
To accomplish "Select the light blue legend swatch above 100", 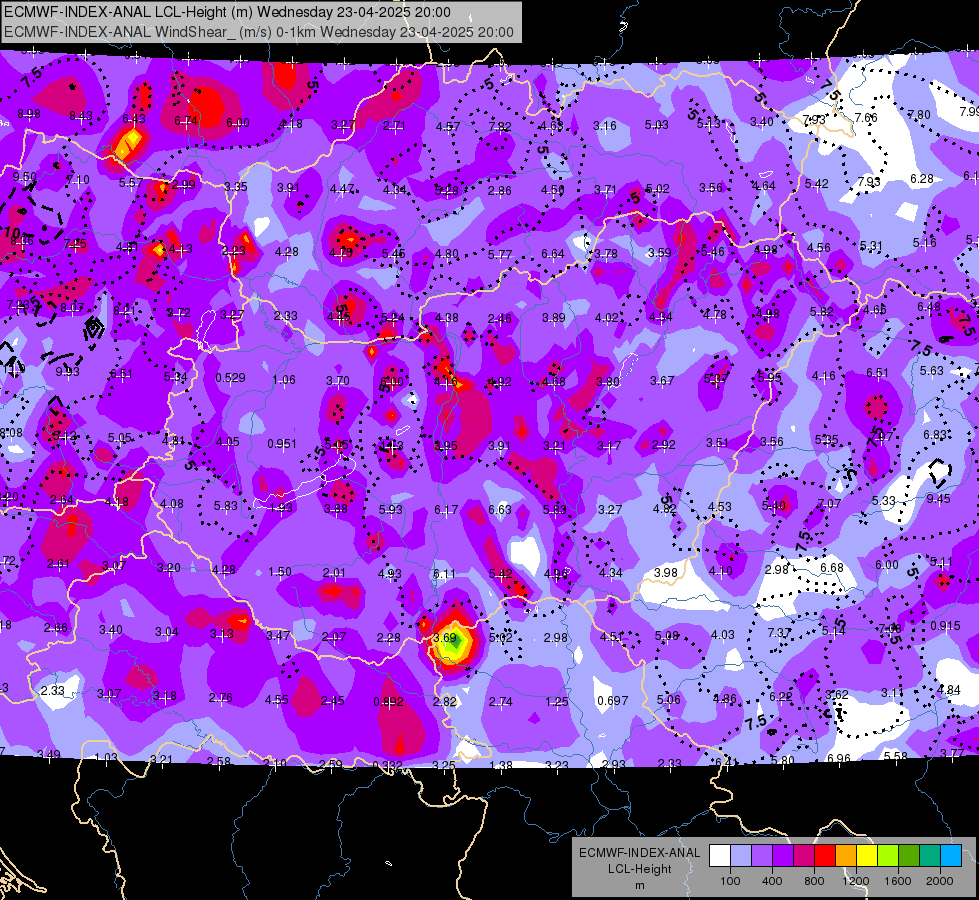I will pyautogui.click(x=740, y=856).
